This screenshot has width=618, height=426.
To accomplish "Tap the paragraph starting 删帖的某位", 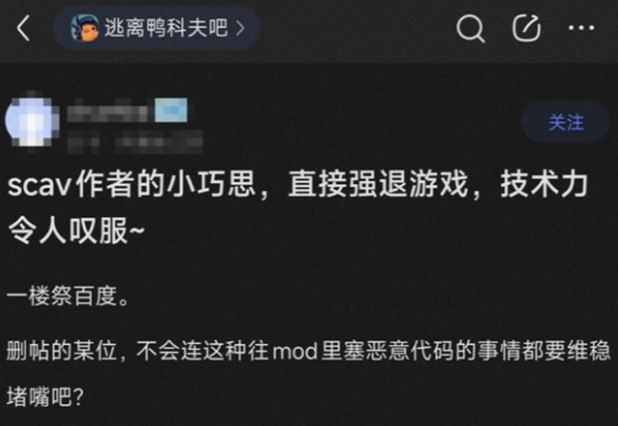I will (308, 373).
